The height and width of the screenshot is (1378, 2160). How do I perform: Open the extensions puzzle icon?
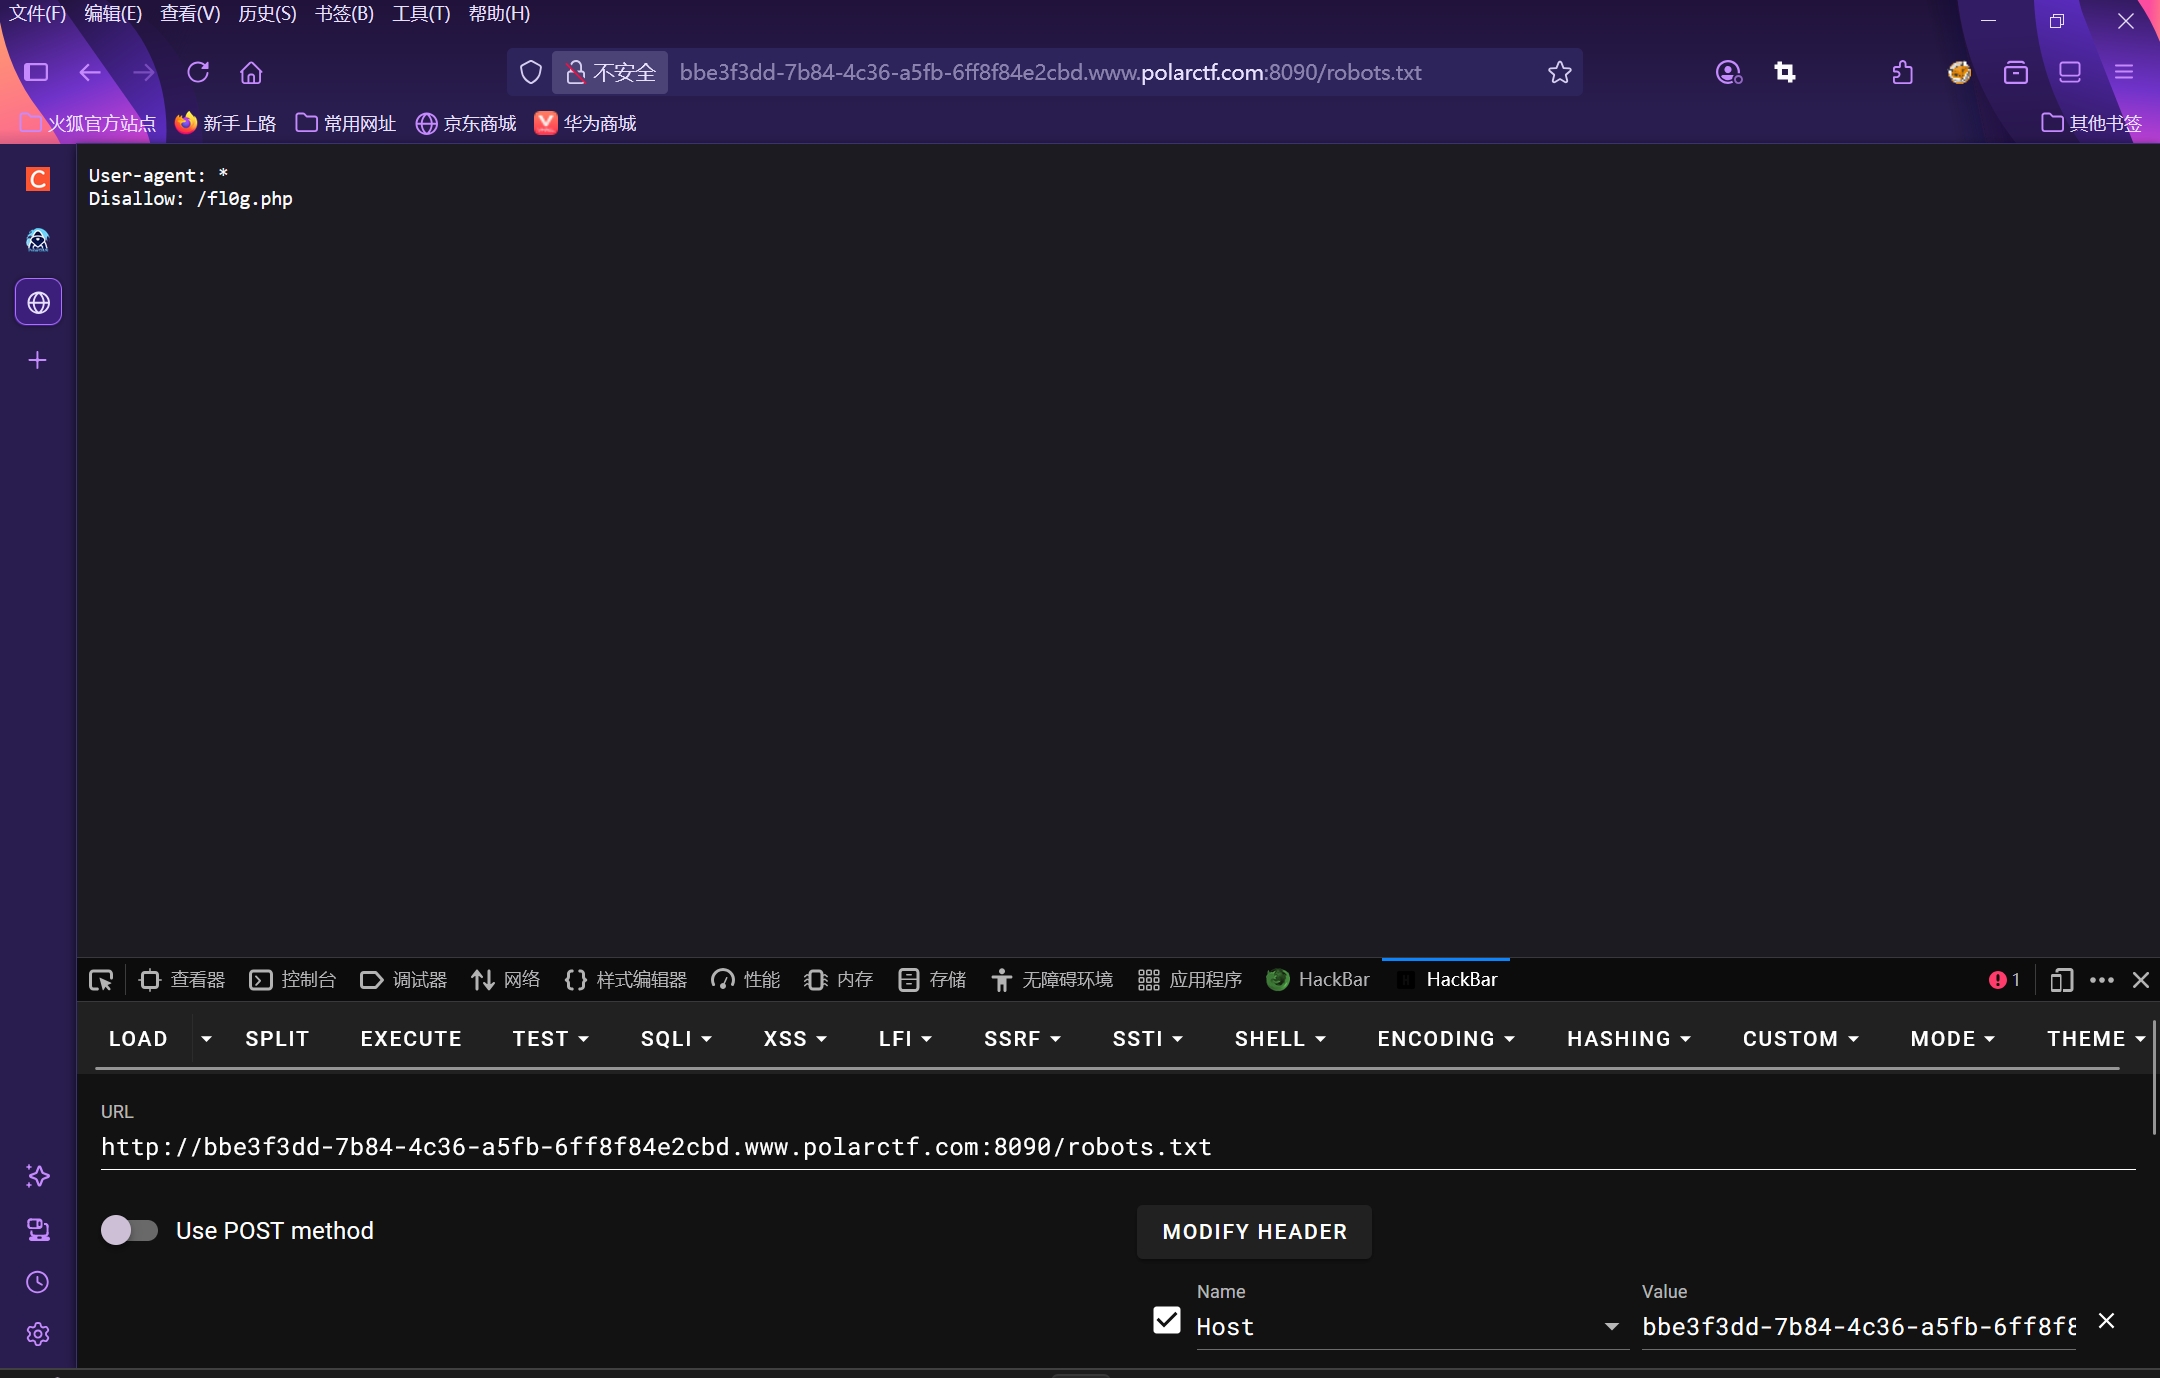click(1902, 72)
